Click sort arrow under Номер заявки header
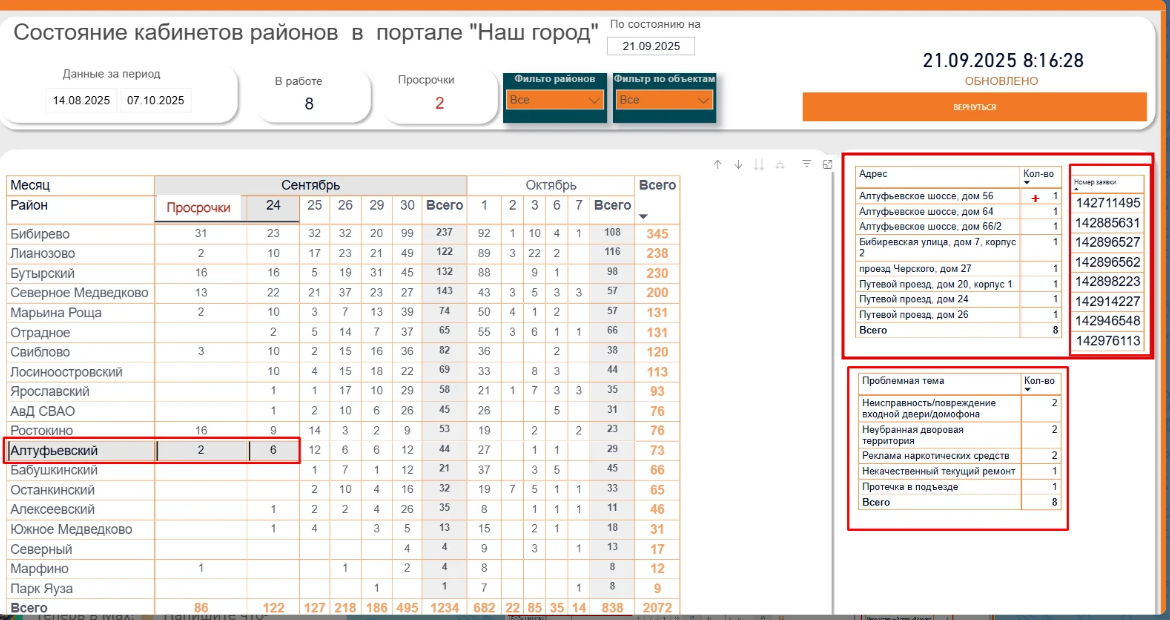The width and height of the screenshot is (1170, 620). [1078, 191]
